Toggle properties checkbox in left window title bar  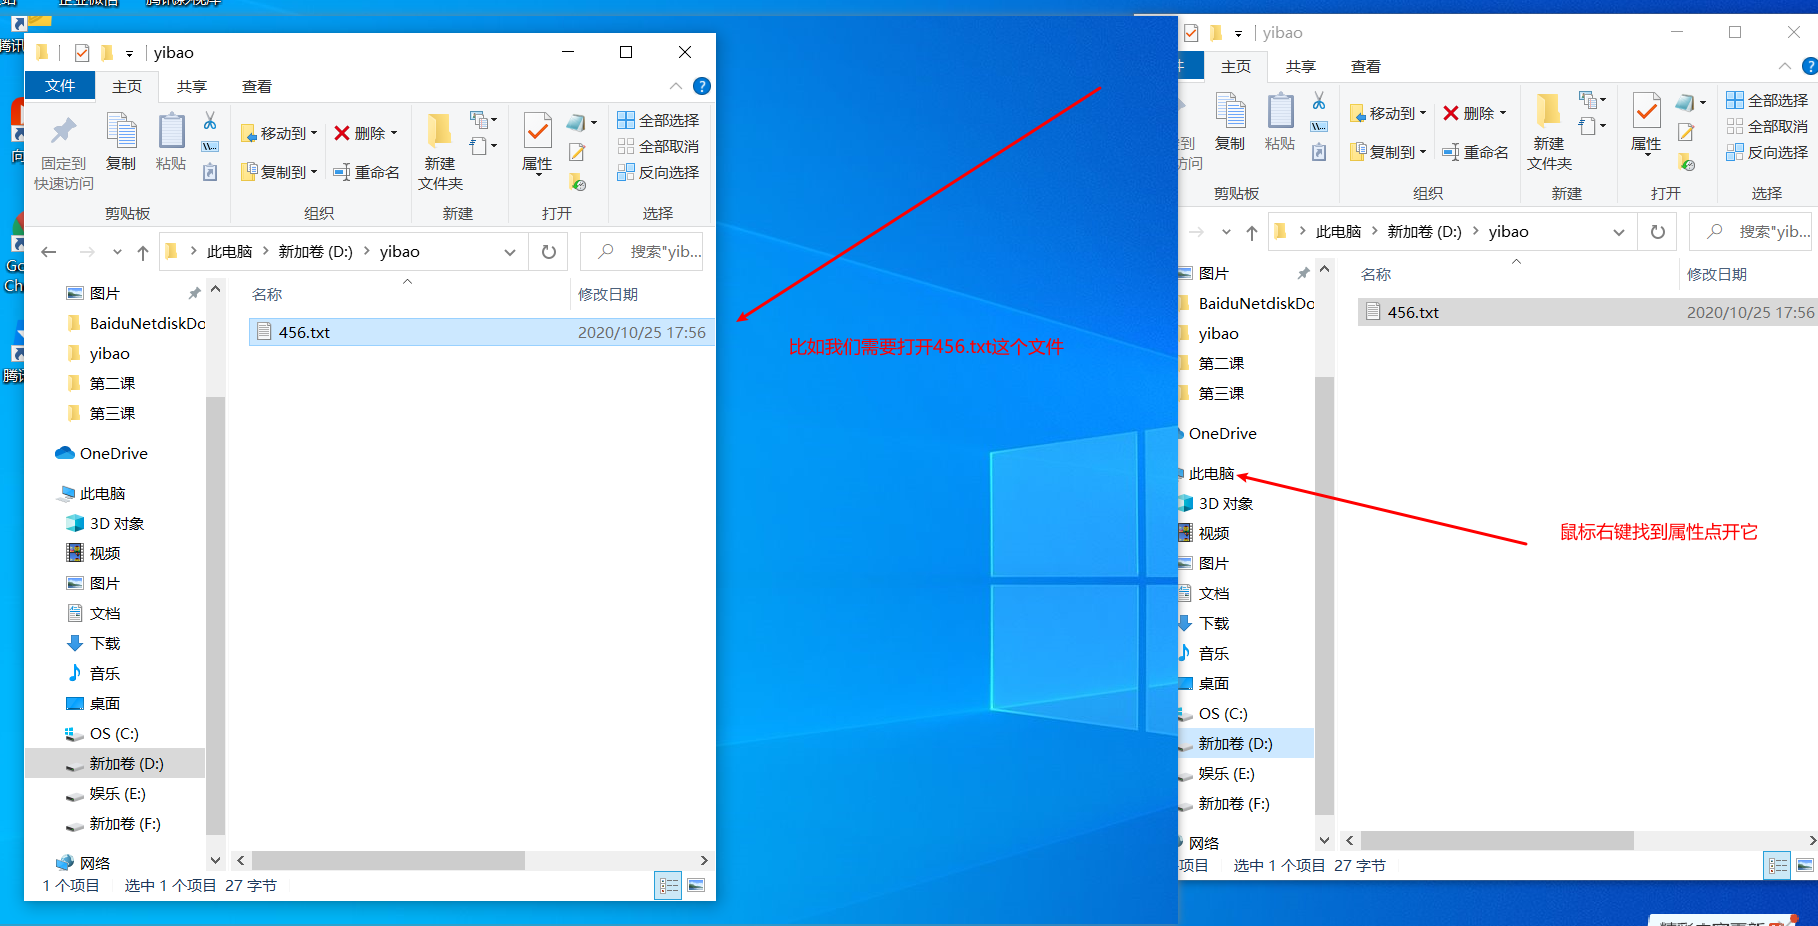click(82, 52)
